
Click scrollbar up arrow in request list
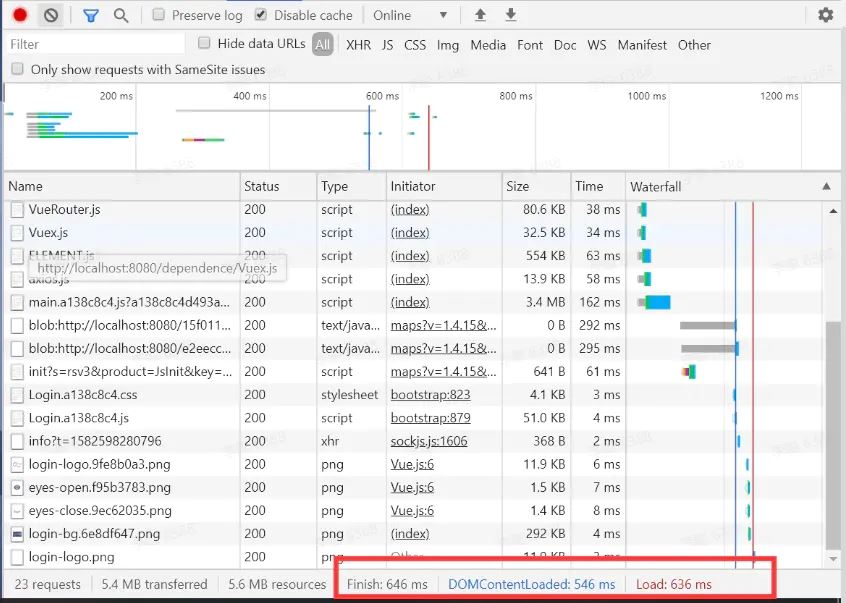[833, 211]
